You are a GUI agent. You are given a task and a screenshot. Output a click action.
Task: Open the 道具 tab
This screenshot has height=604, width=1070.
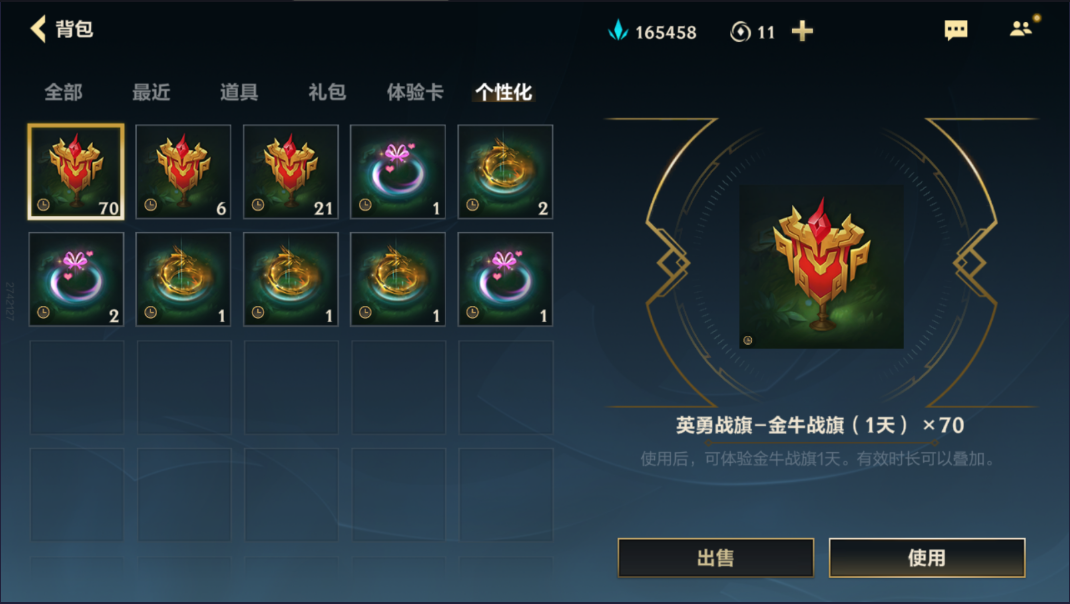point(239,92)
